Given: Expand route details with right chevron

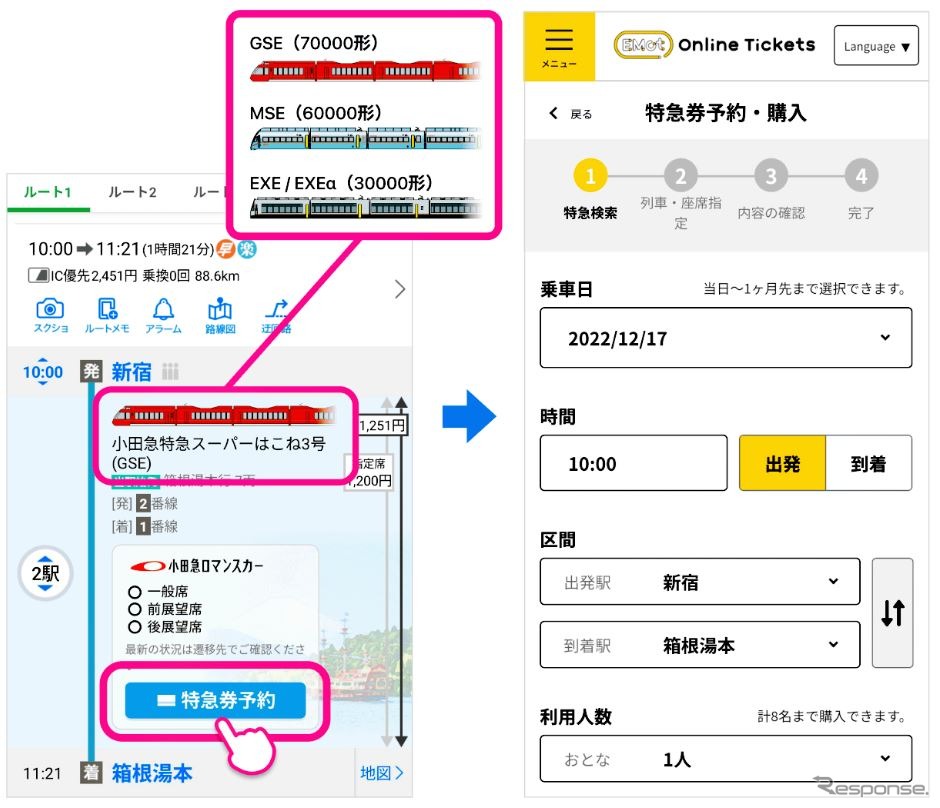Looking at the screenshot, I should point(400,290).
